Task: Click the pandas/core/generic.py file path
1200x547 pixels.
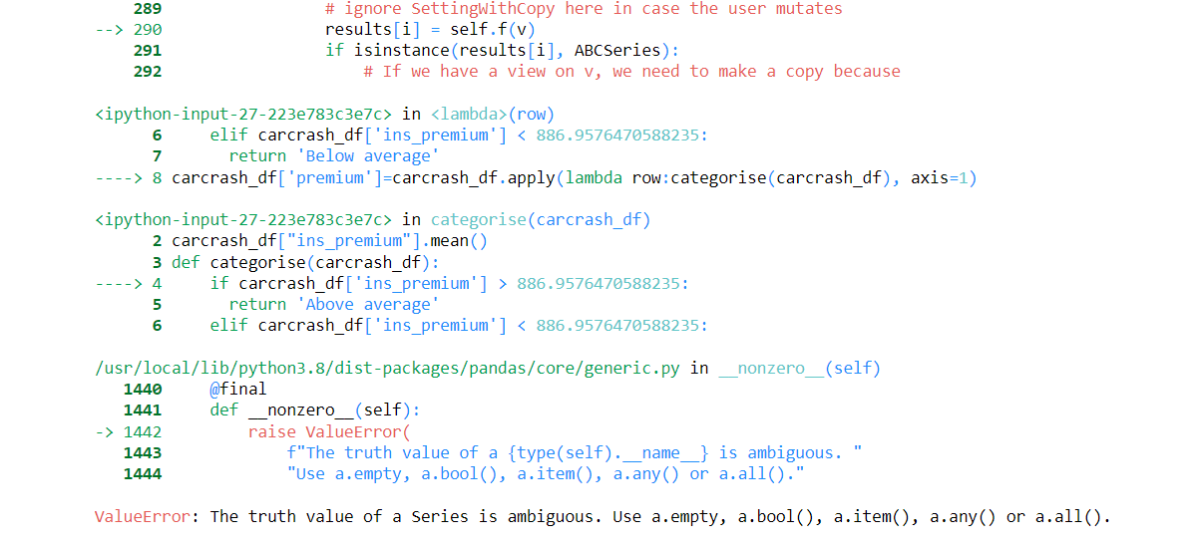Action: pos(387,368)
